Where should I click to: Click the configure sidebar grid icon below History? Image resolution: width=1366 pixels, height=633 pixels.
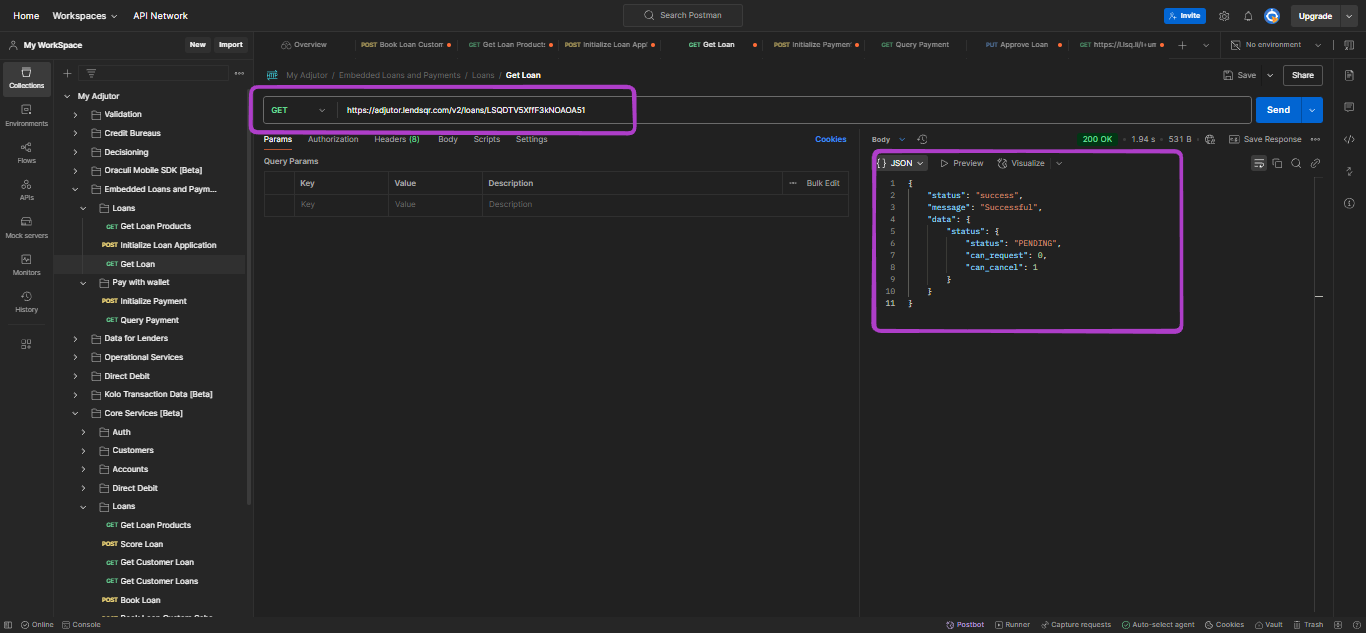click(x=27, y=344)
